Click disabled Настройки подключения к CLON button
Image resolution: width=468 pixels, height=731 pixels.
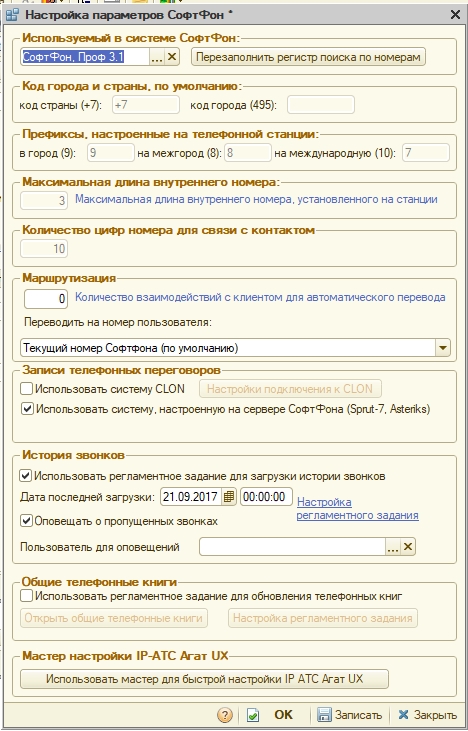point(290,389)
